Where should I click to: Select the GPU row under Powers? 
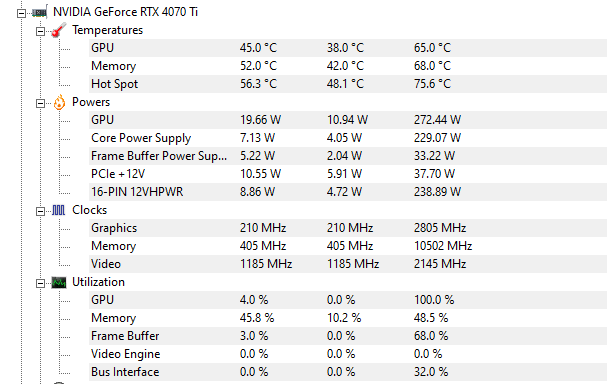pos(348,120)
